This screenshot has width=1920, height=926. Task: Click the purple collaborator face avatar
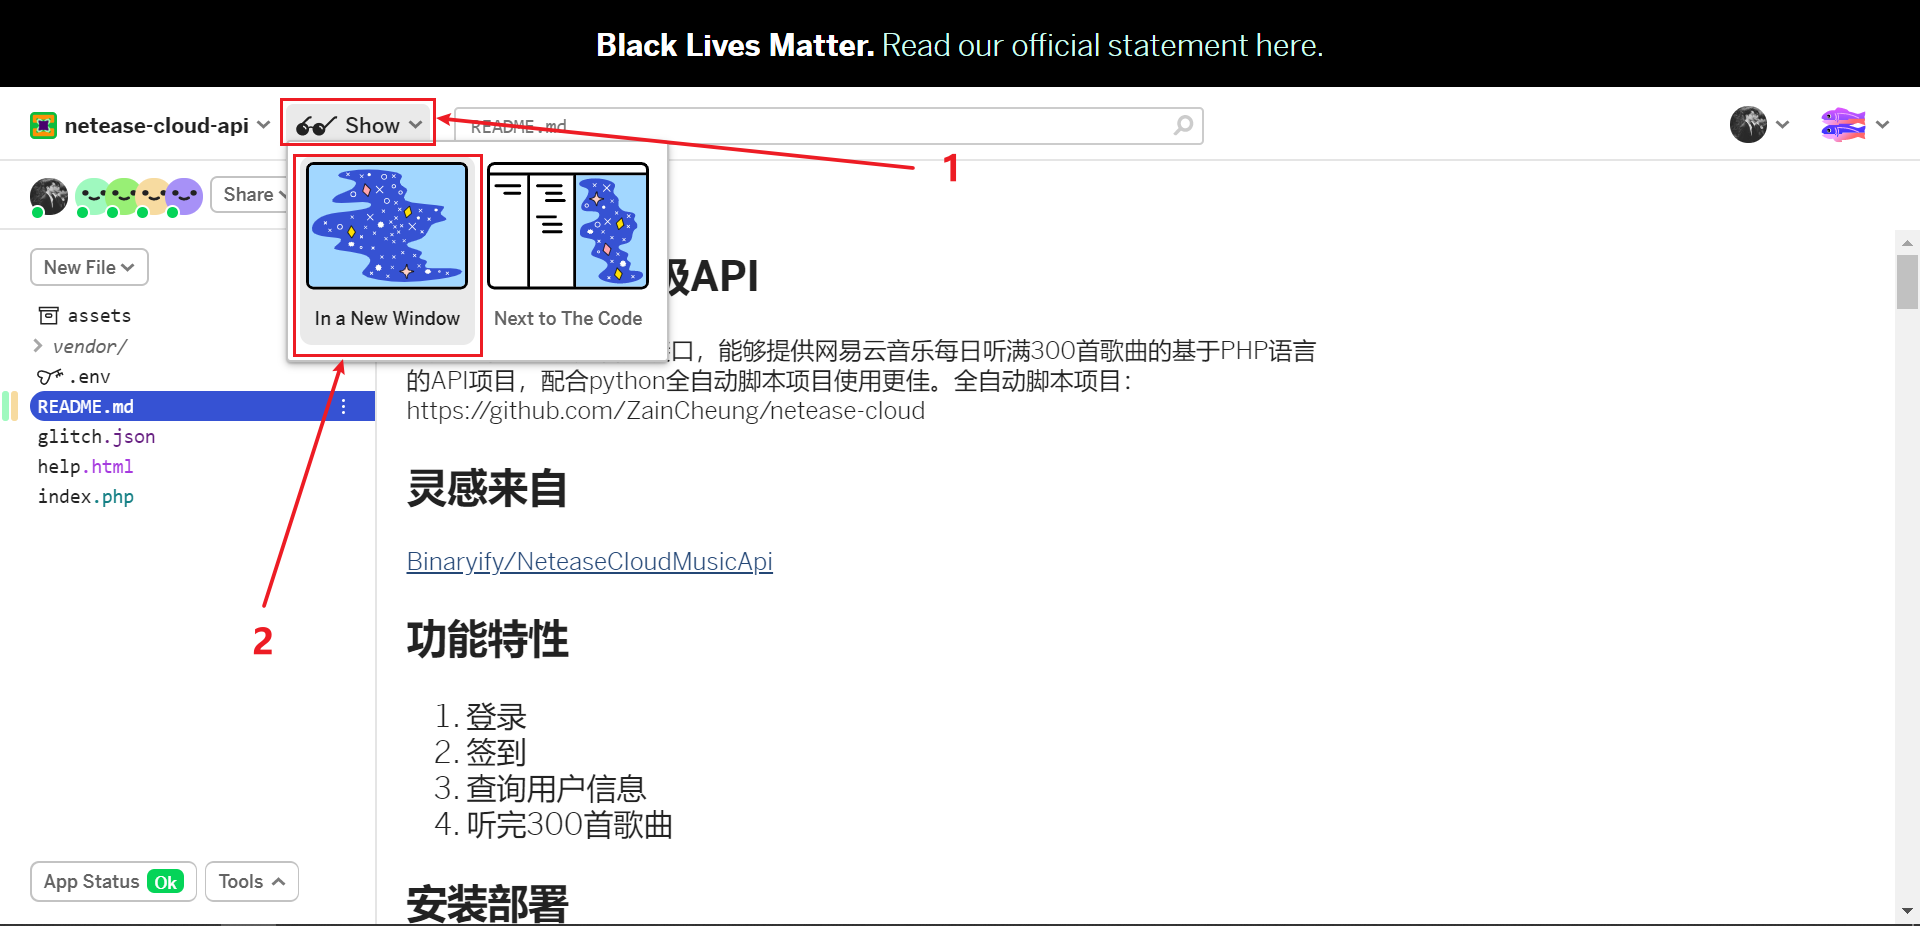click(x=183, y=196)
